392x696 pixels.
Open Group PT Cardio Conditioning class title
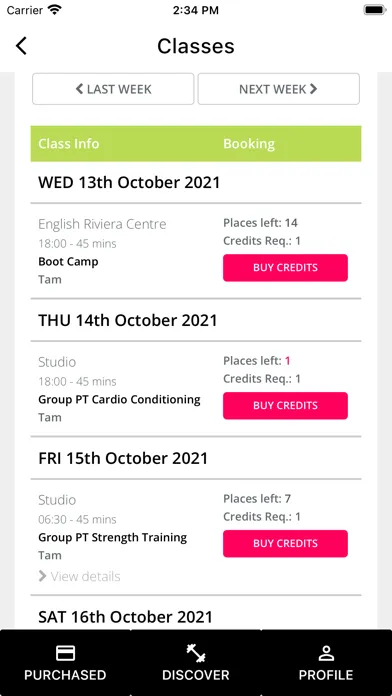119,399
